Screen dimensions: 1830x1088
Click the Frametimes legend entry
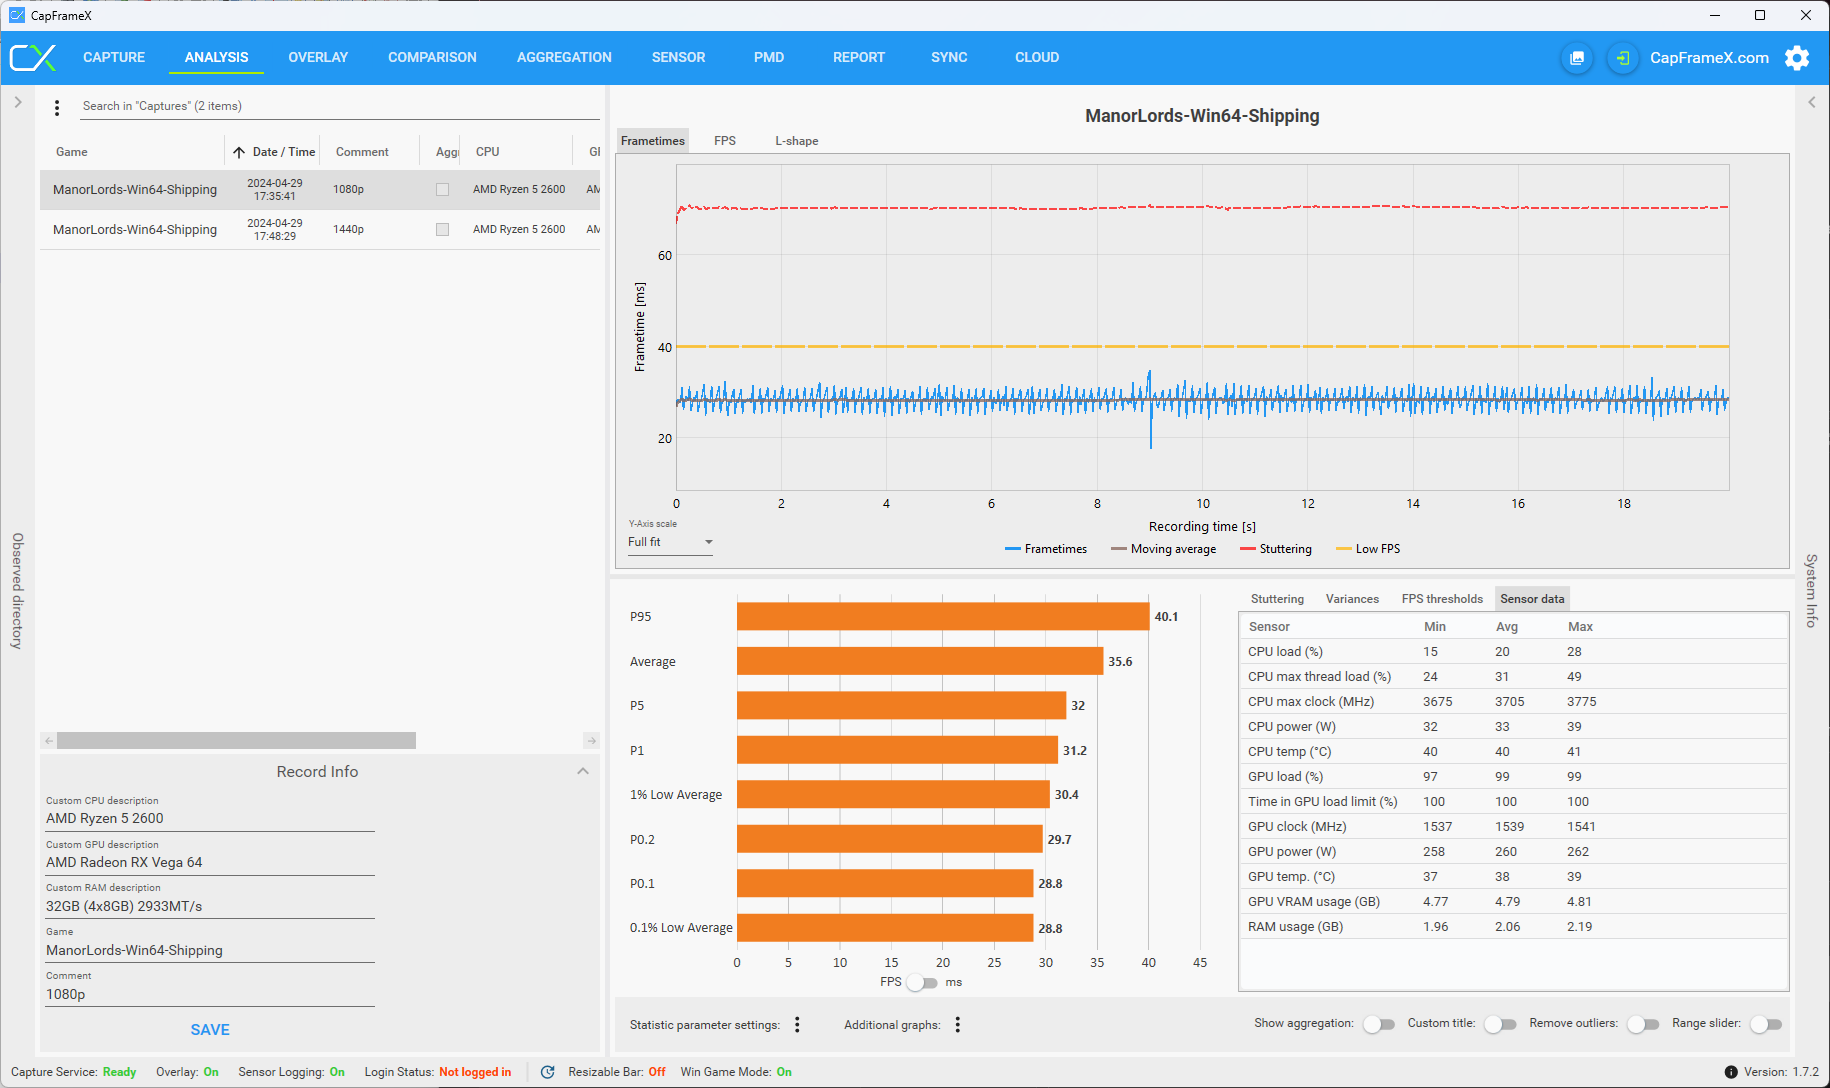(x=1046, y=549)
